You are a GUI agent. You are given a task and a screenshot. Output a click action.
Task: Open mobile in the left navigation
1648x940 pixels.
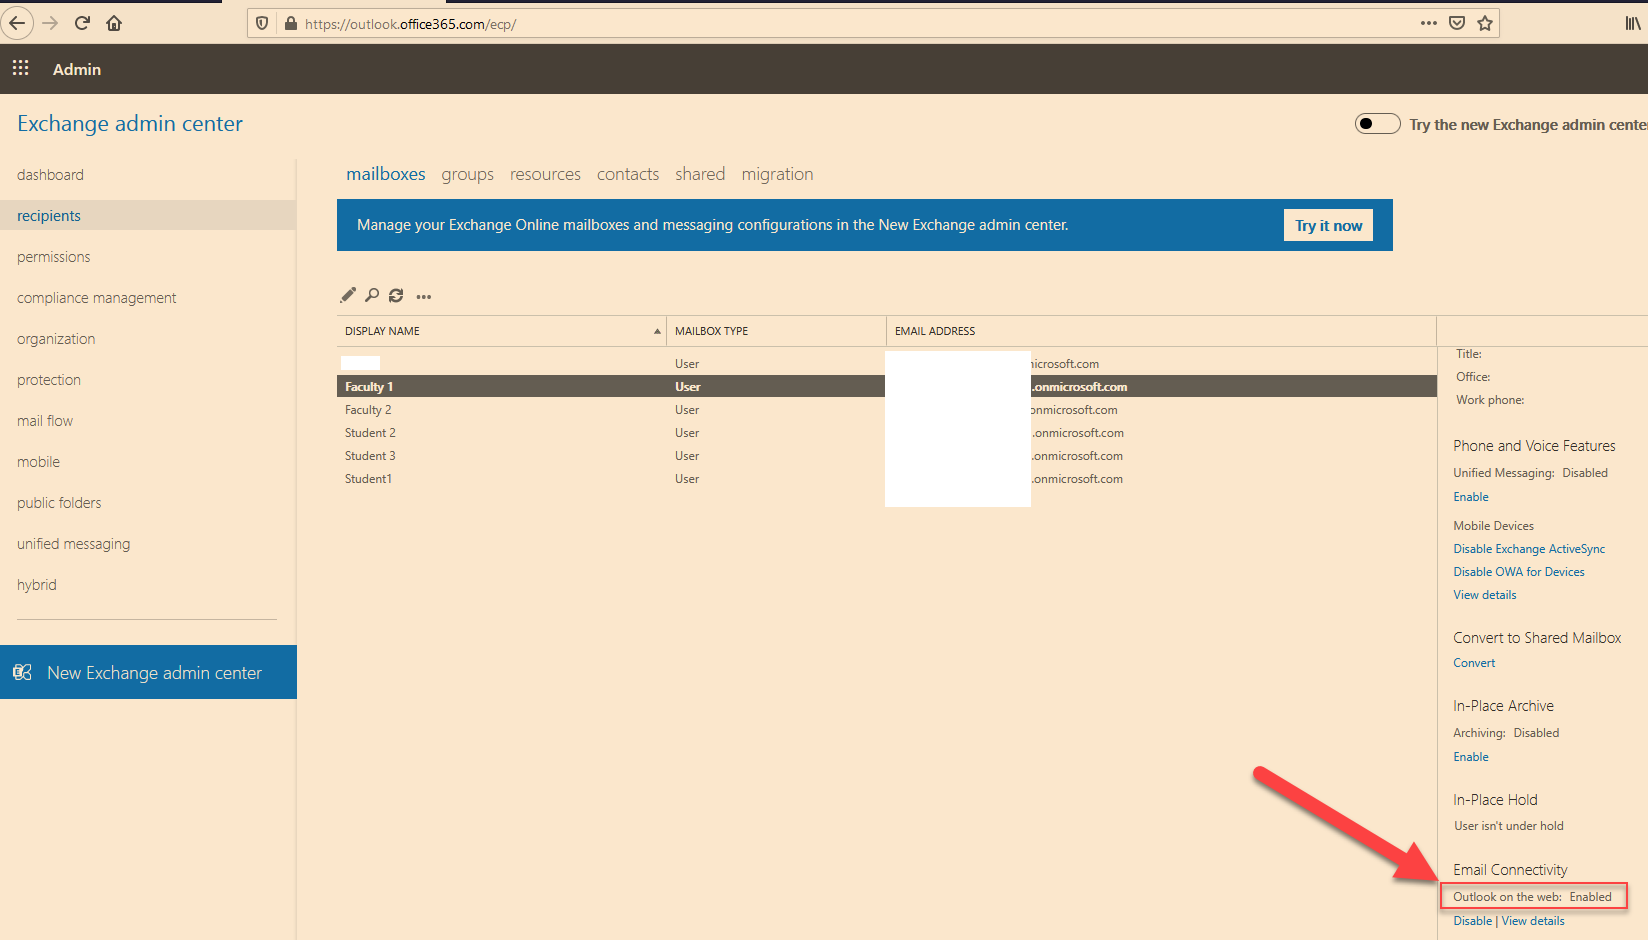point(38,462)
